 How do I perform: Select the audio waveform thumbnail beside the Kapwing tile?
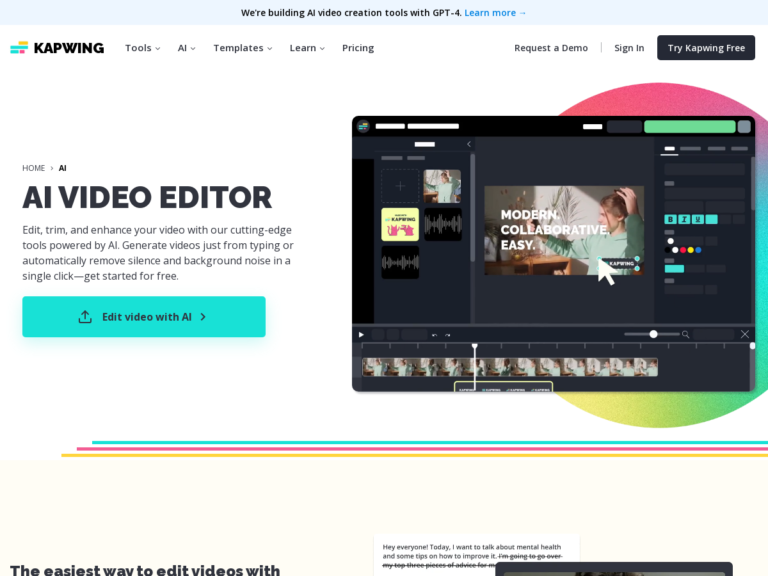[443, 224]
